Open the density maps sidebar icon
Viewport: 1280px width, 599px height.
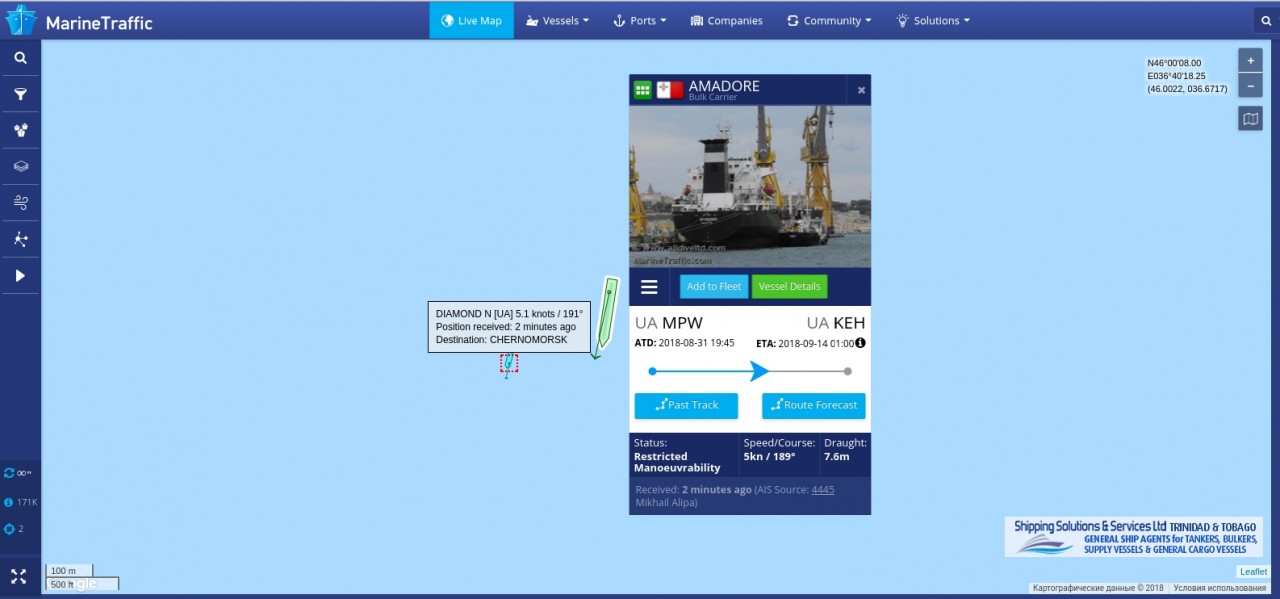point(20,239)
